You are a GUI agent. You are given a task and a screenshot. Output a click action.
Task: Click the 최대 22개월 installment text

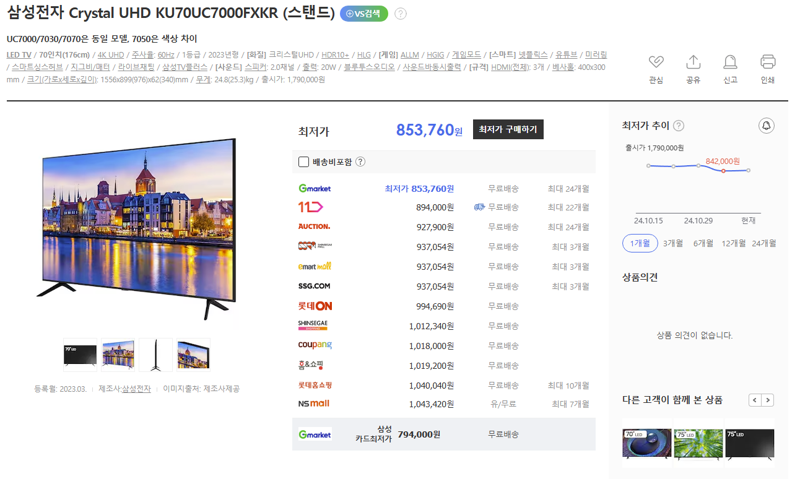tap(568, 207)
